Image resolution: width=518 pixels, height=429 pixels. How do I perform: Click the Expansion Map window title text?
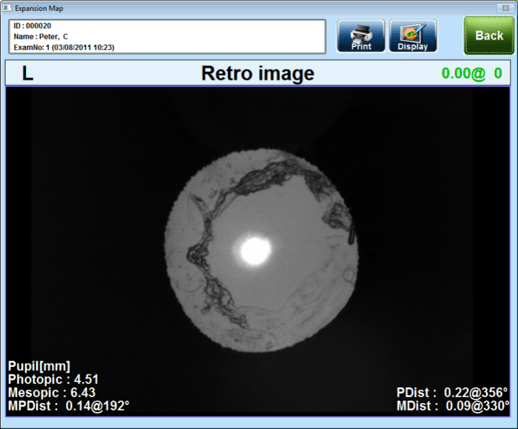pyautogui.click(x=39, y=8)
